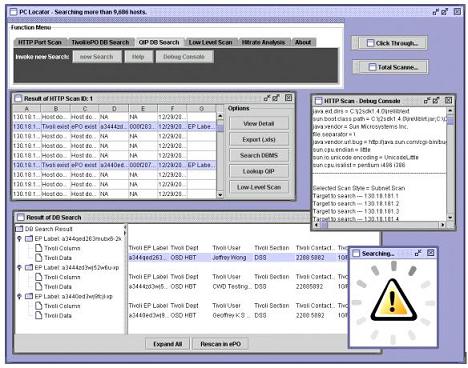Close the HTTP Scan Debug Console window

[448, 100]
